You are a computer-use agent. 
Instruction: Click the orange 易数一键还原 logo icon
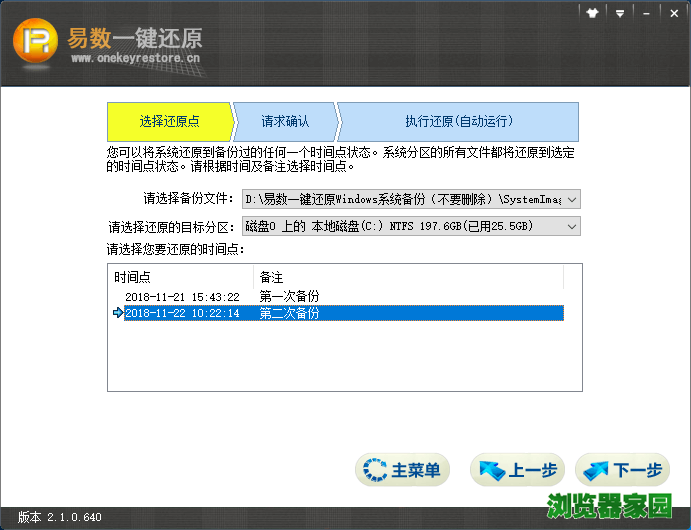[x=35, y=41]
